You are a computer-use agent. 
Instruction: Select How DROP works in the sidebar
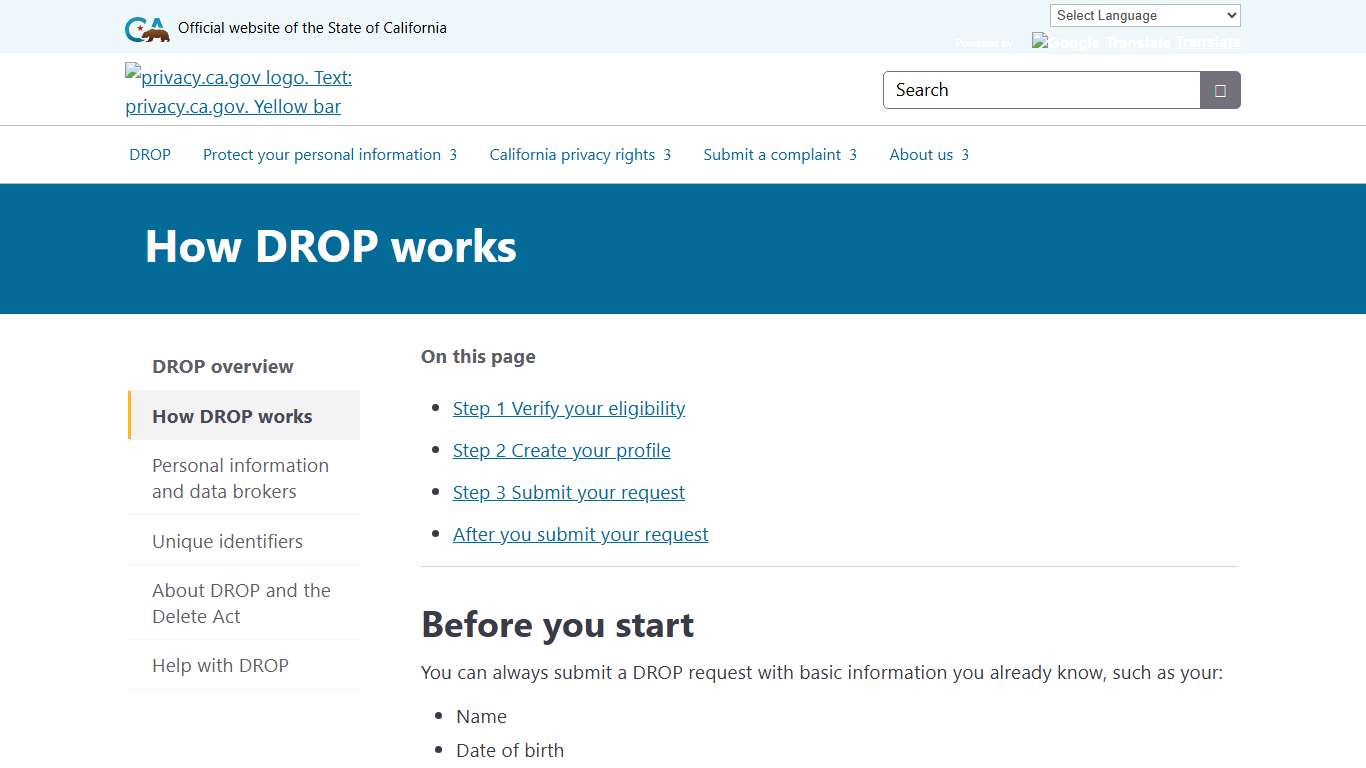(x=232, y=416)
